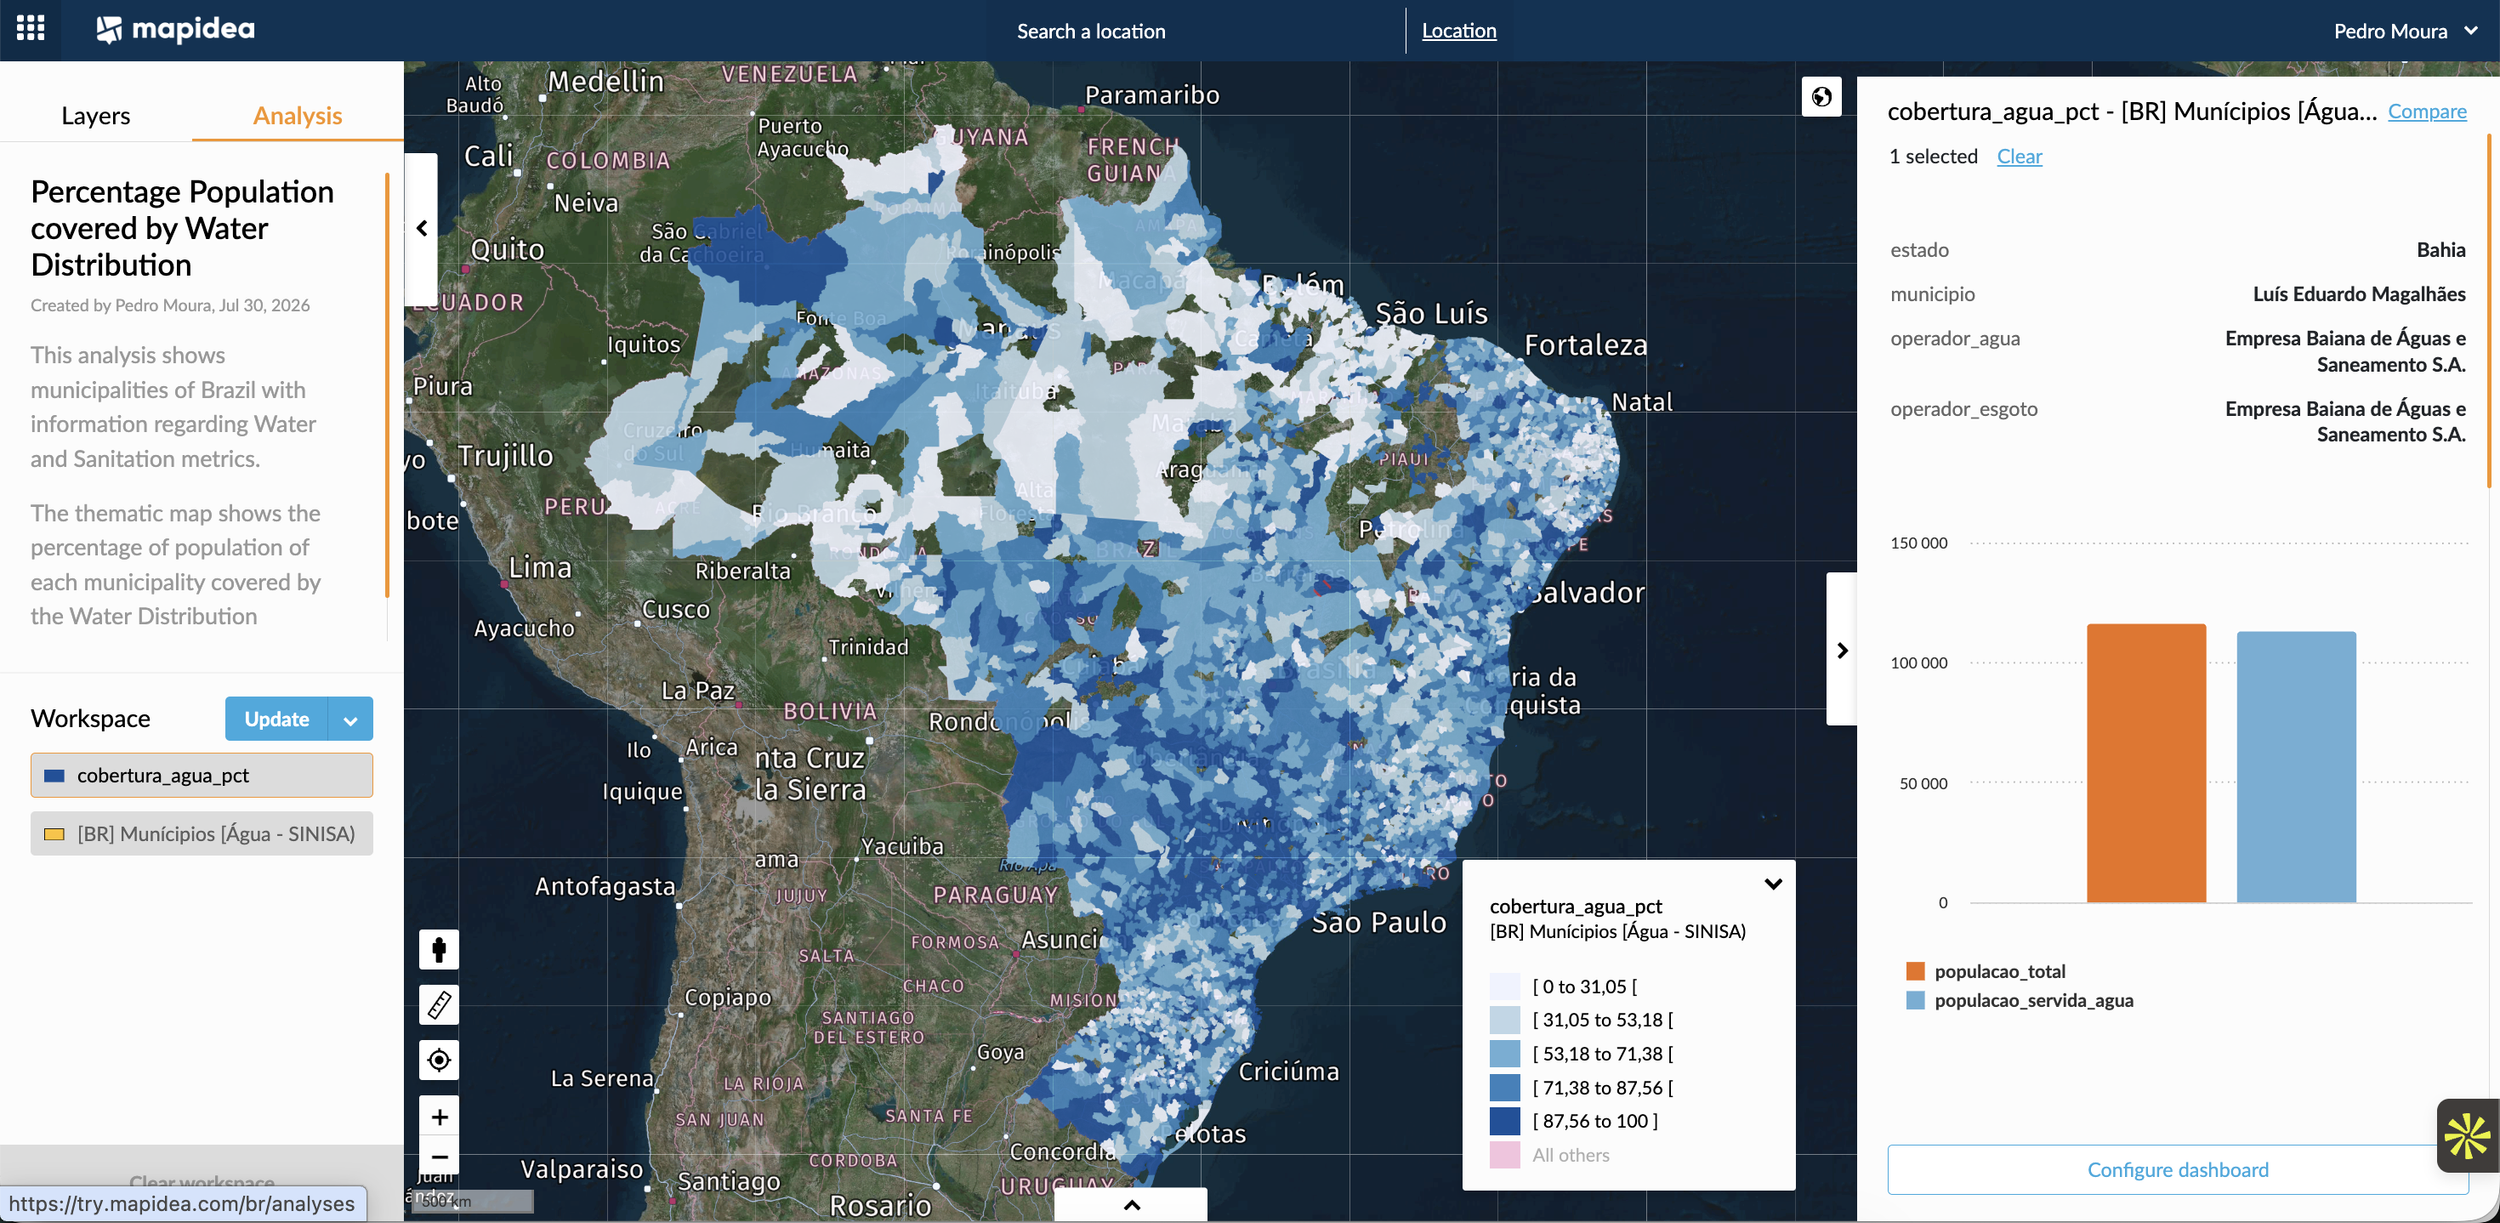2500x1223 pixels.
Task: Open the globe basemap selector
Action: pyautogui.click(x=1821, y=97)
